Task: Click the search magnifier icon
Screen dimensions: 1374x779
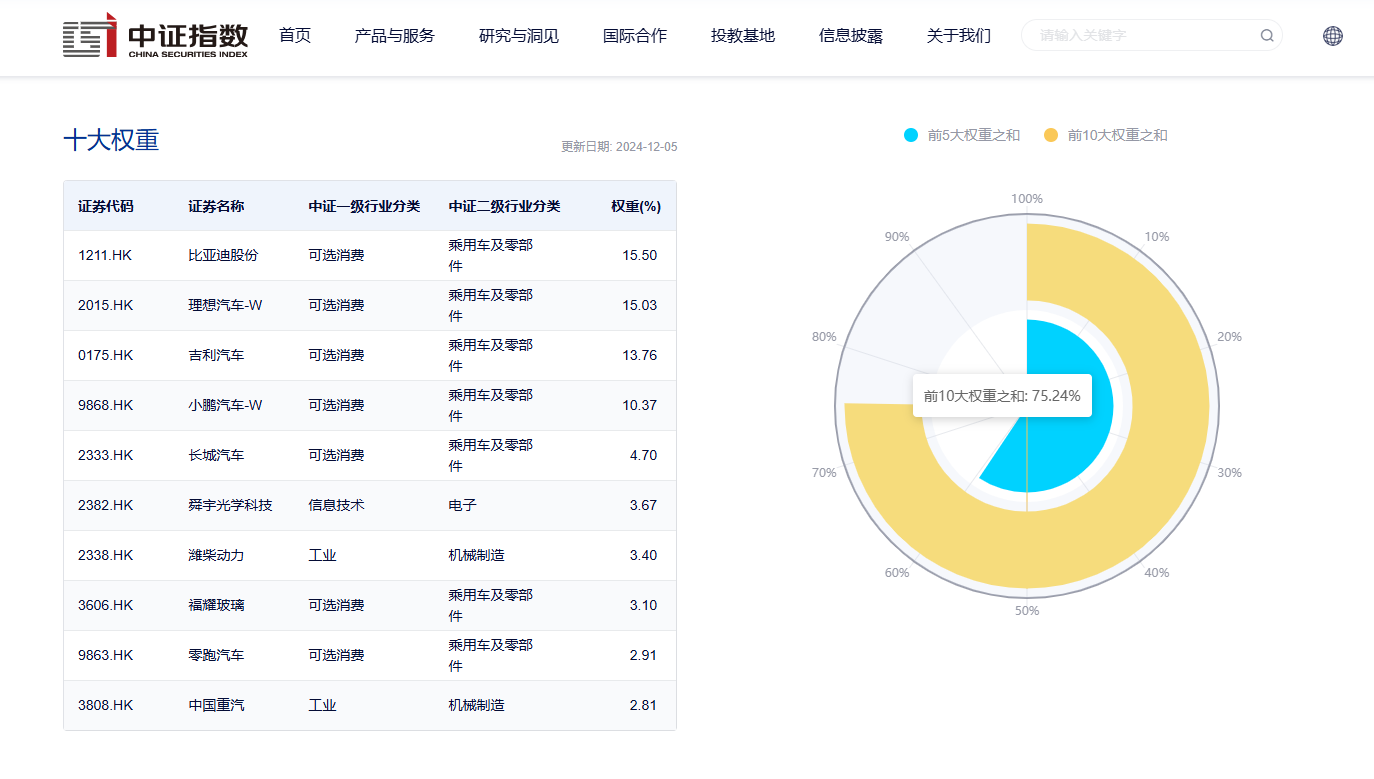Action: (1267, 36)
